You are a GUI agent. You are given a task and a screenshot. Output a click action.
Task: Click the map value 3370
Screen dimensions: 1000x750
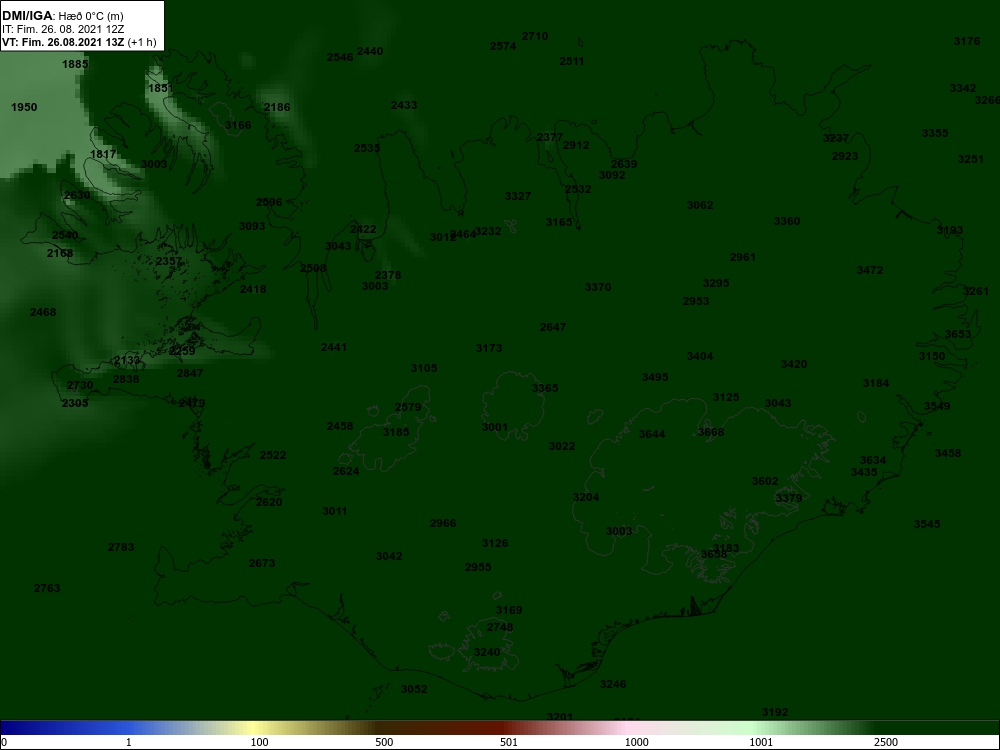pos(598,288)
